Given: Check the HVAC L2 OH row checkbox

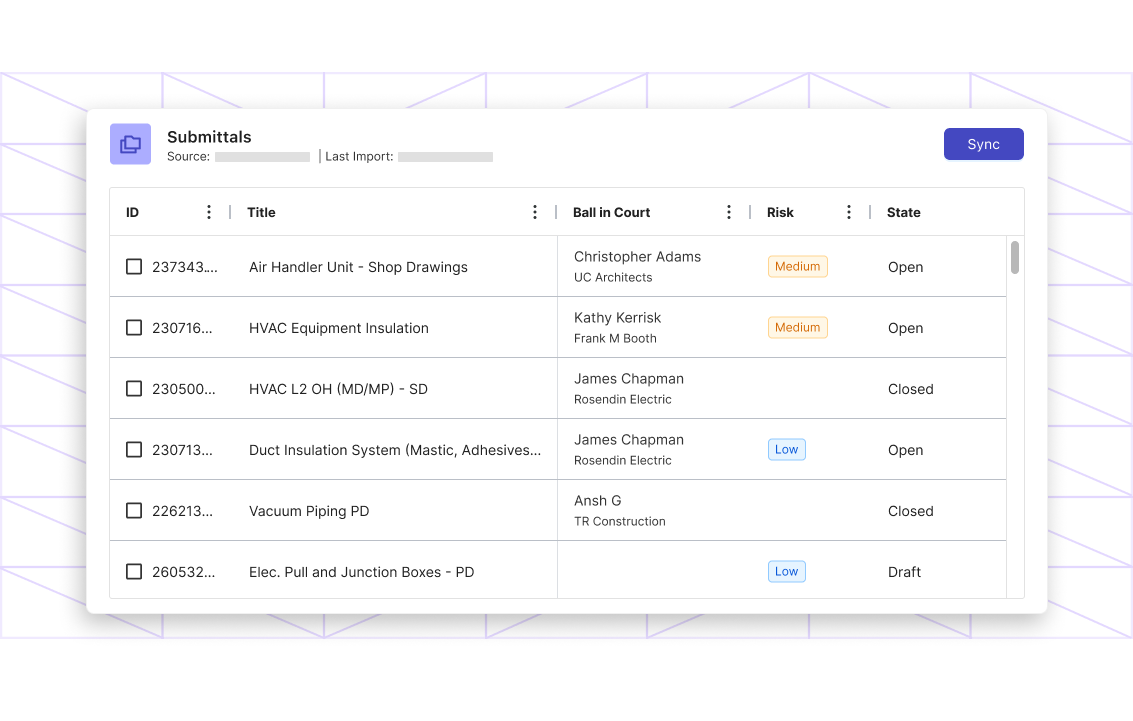Looking at the screenshot, I should tap(134, 388).
